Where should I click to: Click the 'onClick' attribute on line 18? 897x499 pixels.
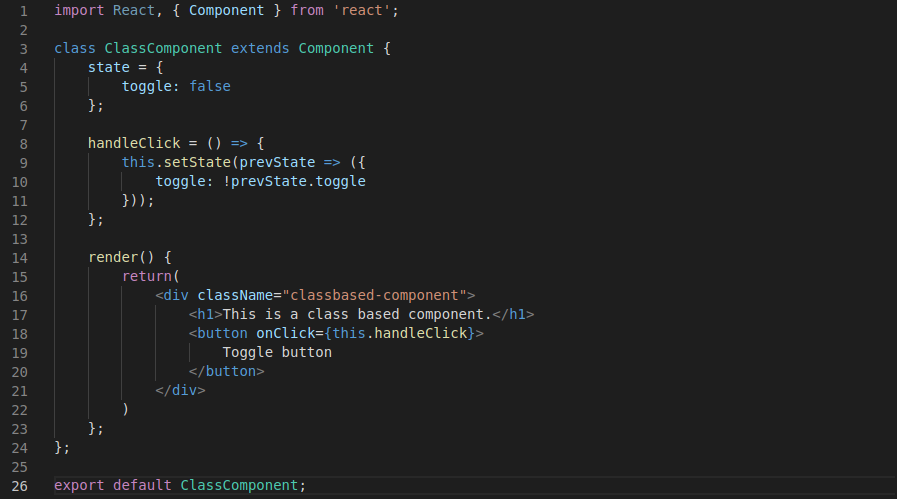click(x=285, y=332)
